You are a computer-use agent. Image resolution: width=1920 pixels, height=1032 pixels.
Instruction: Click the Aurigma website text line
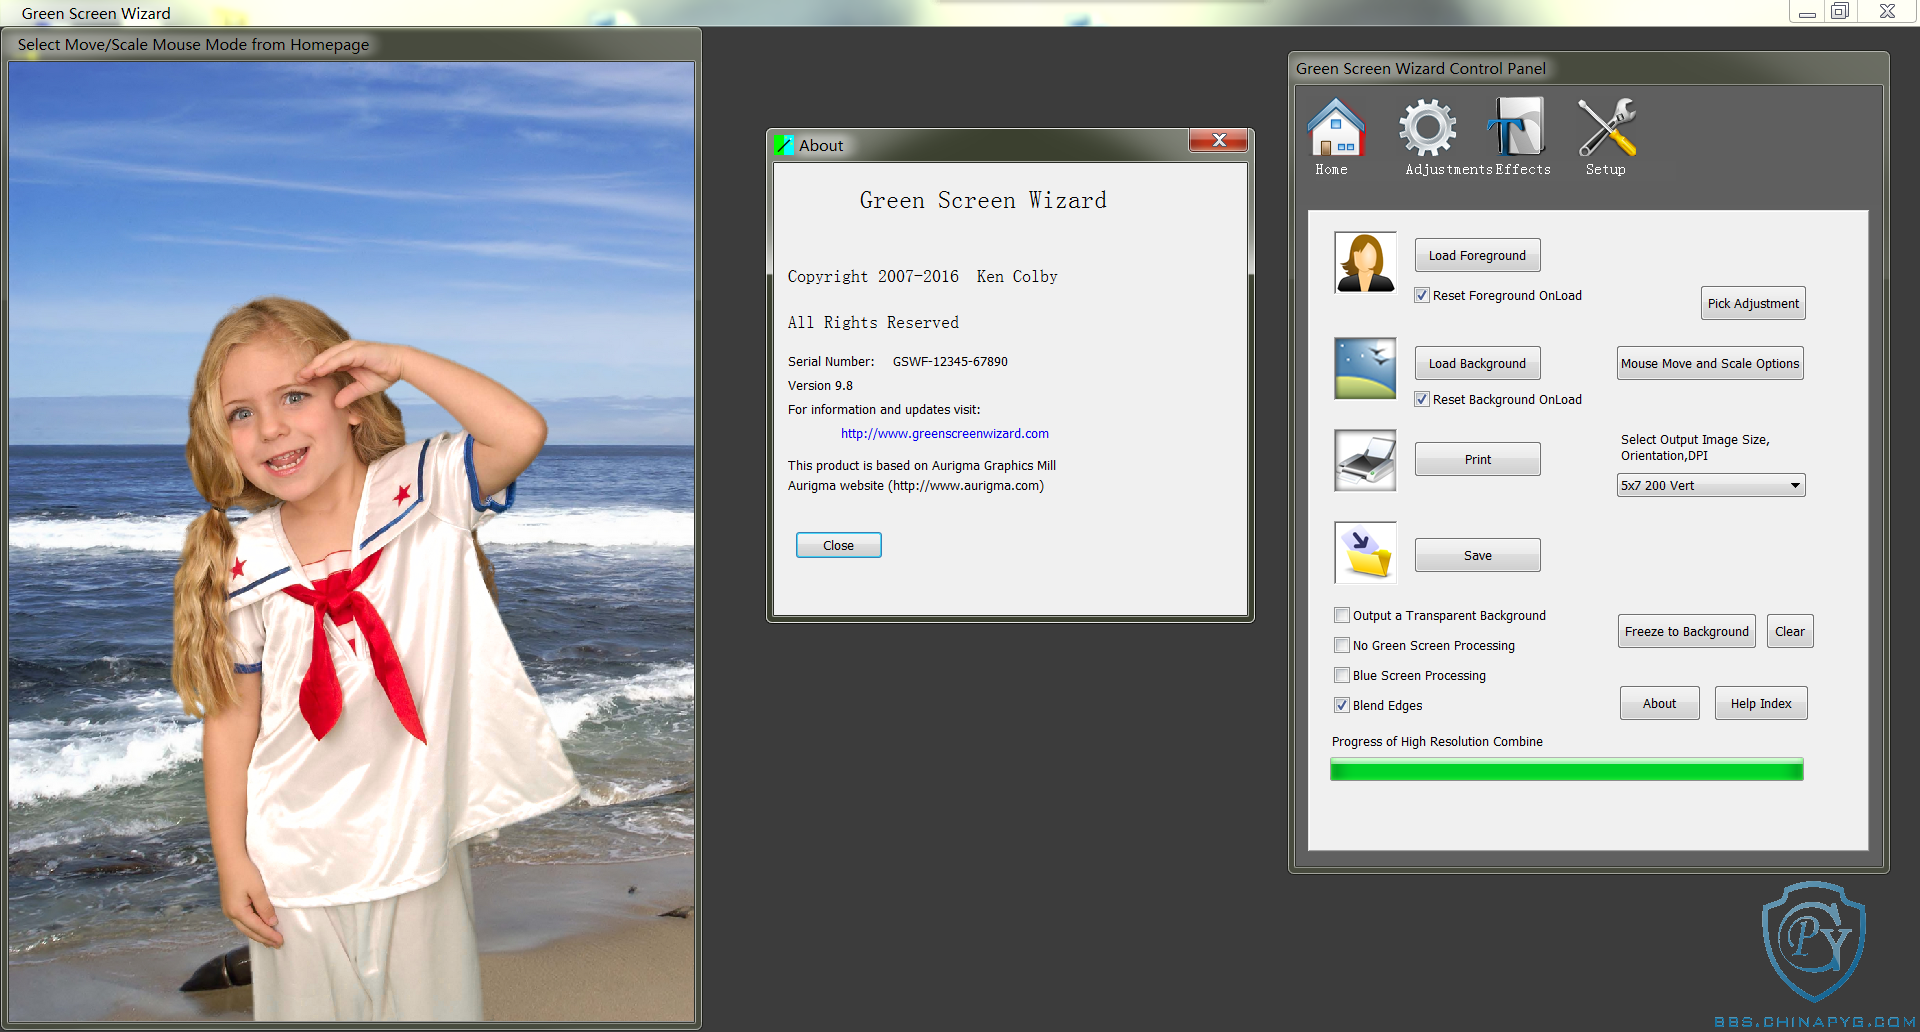(916, 485)
